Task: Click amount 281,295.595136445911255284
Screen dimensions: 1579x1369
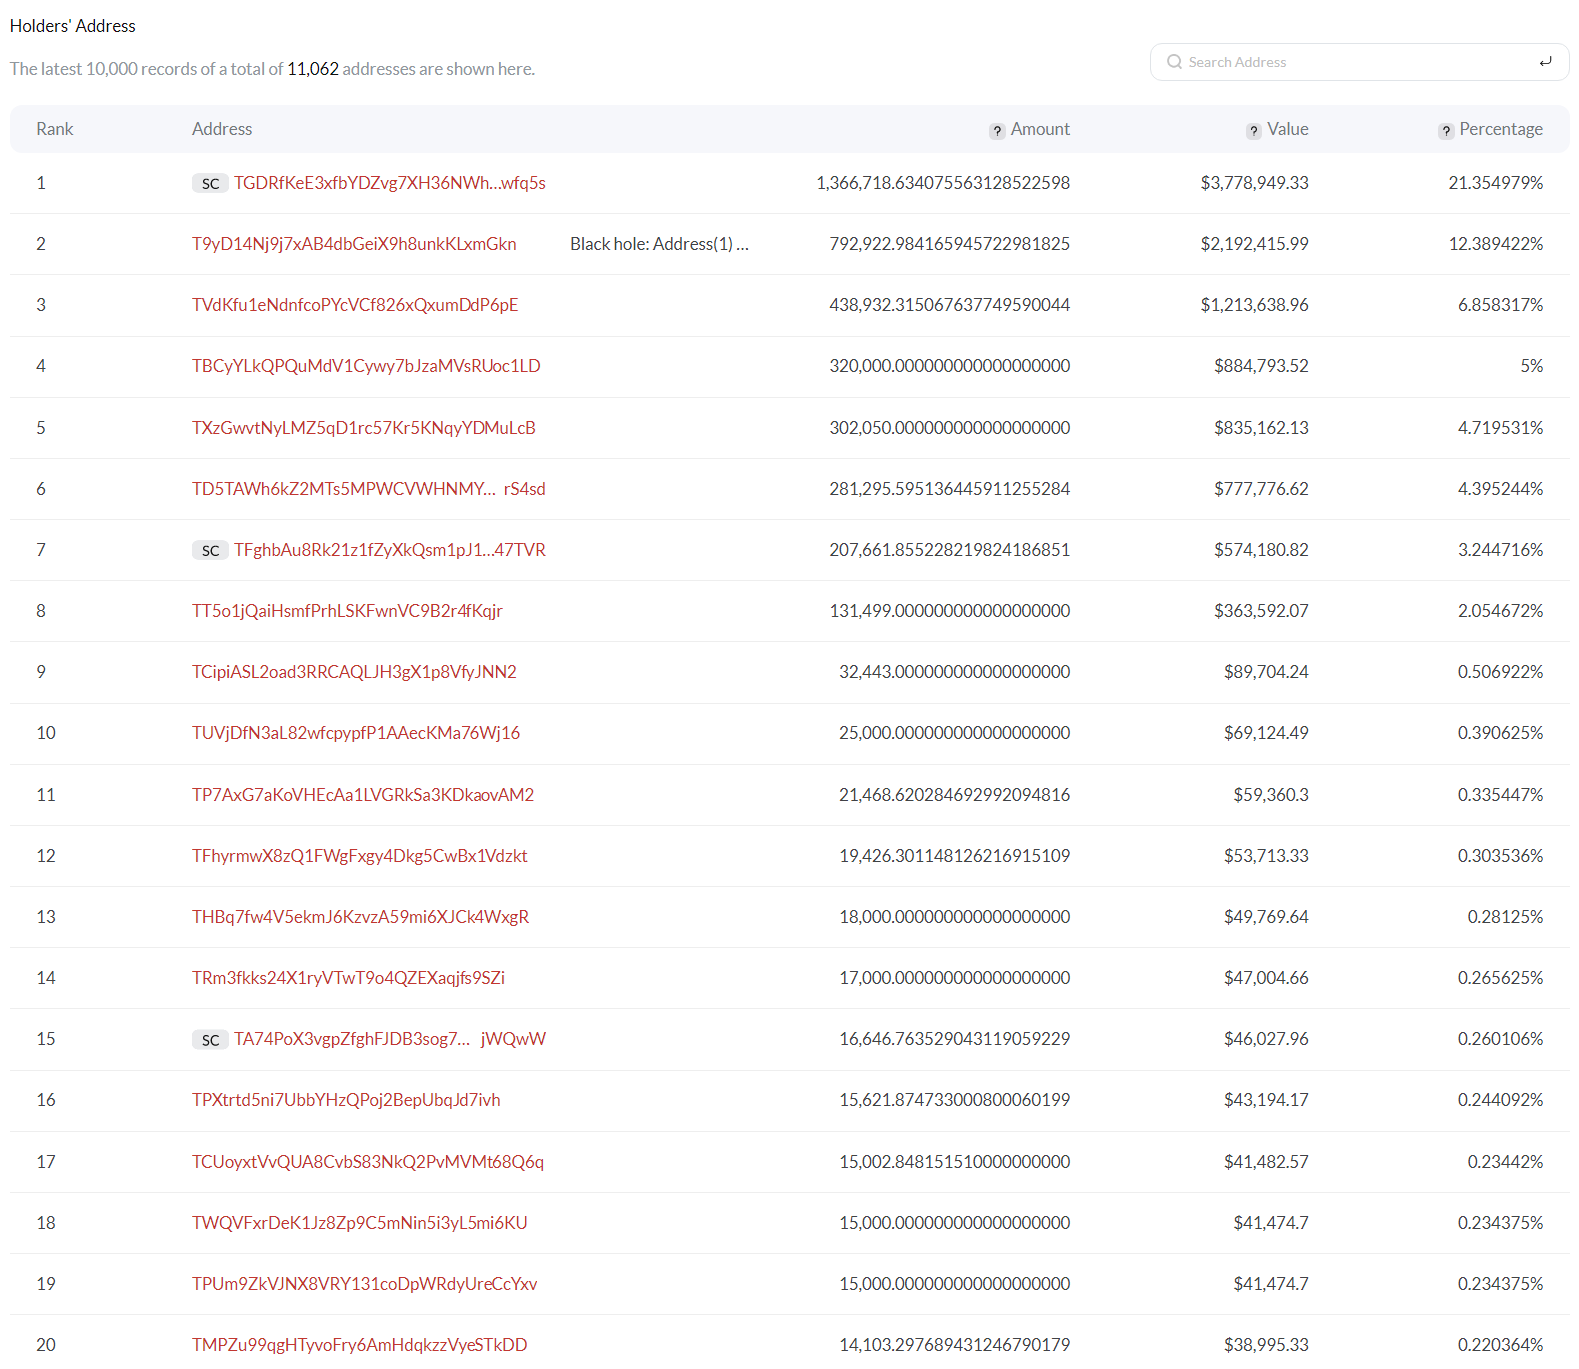Action: click(950, 489)
